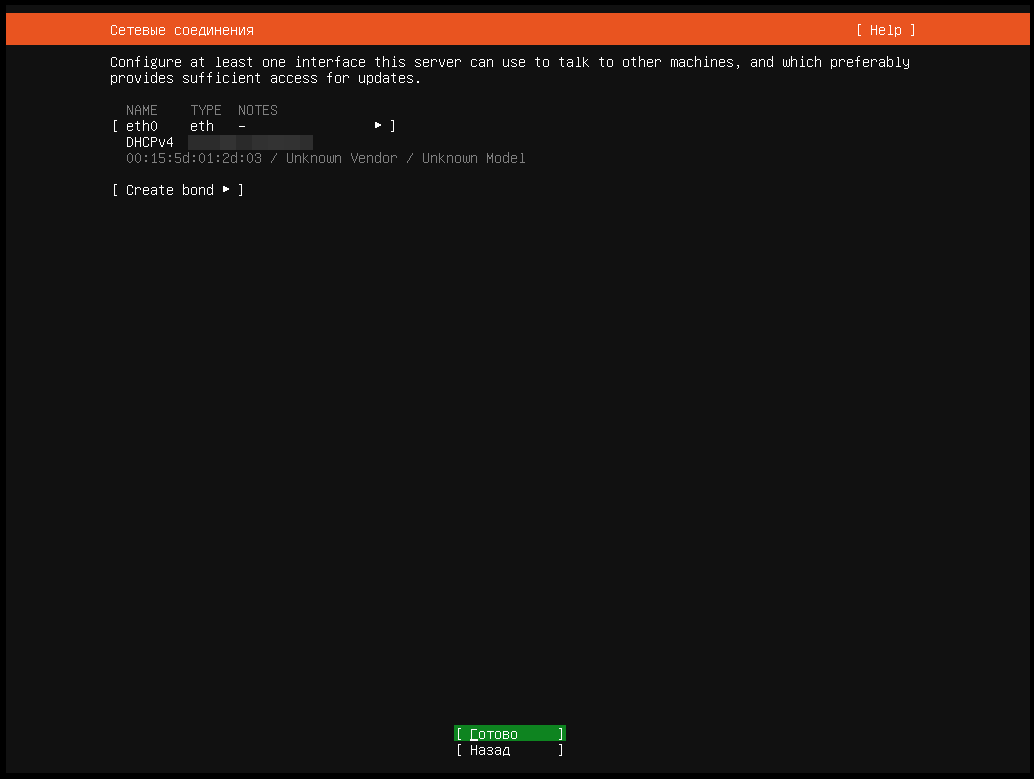The image size is (1034, 779).
Task: Click the Сетевые соединения title
Action: click(x=182, y=30)
